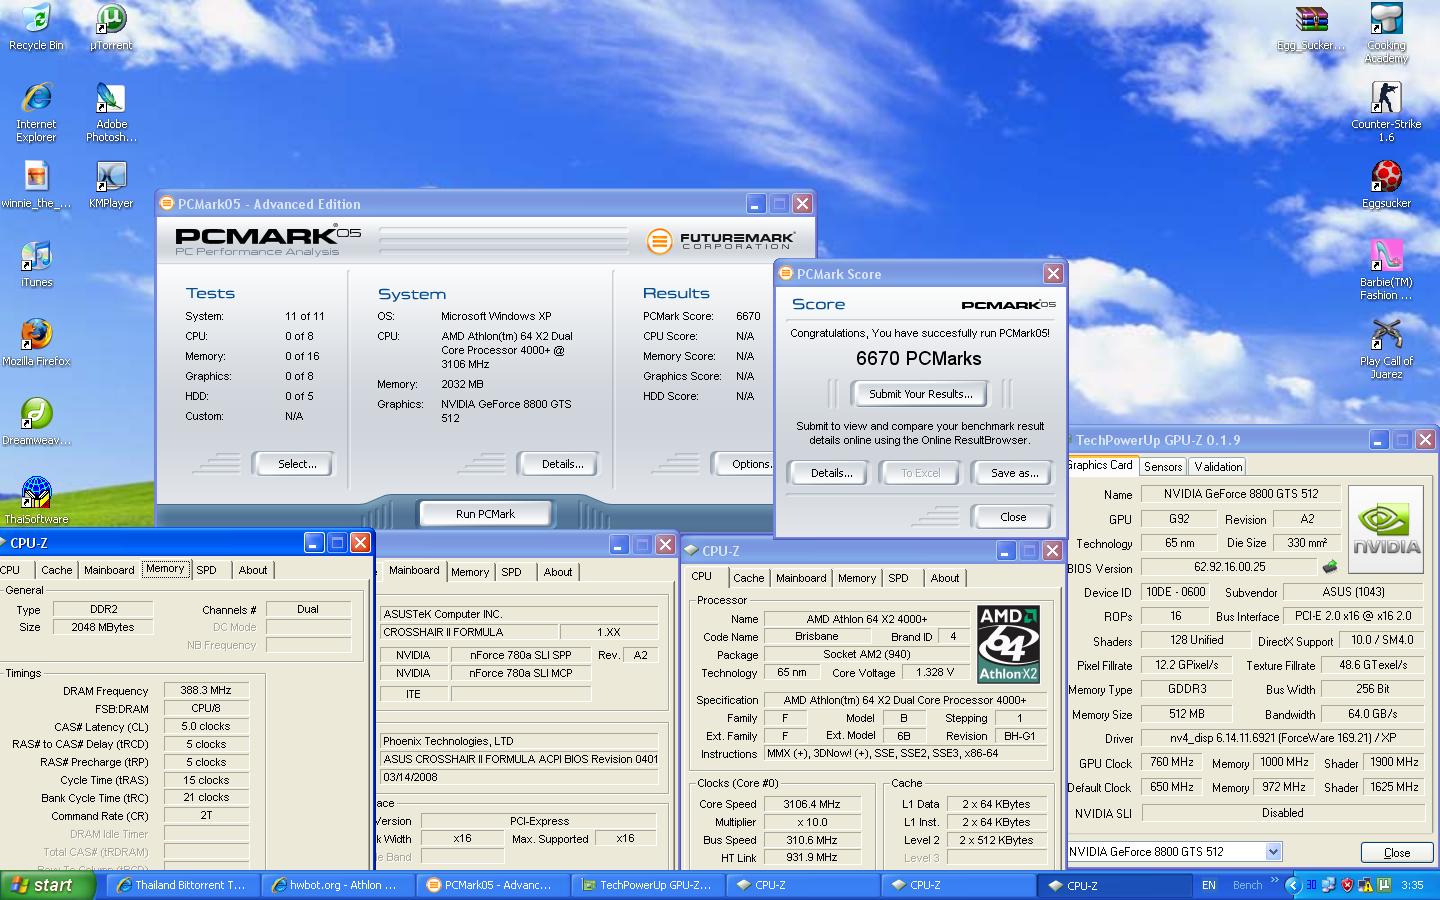The width and height of the screenshot is (1440, 900).
Task: Click the 760 MHz GPU Clock field
Action: click(1171, 762)
